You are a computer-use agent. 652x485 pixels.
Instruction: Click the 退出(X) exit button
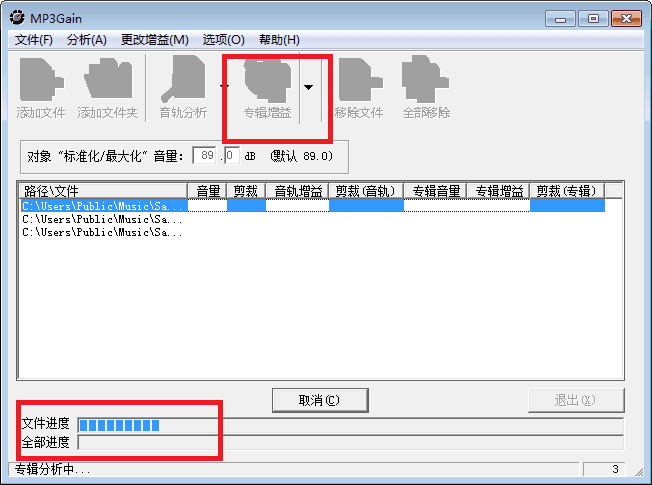pyautogui.click(x=576, y=400)
